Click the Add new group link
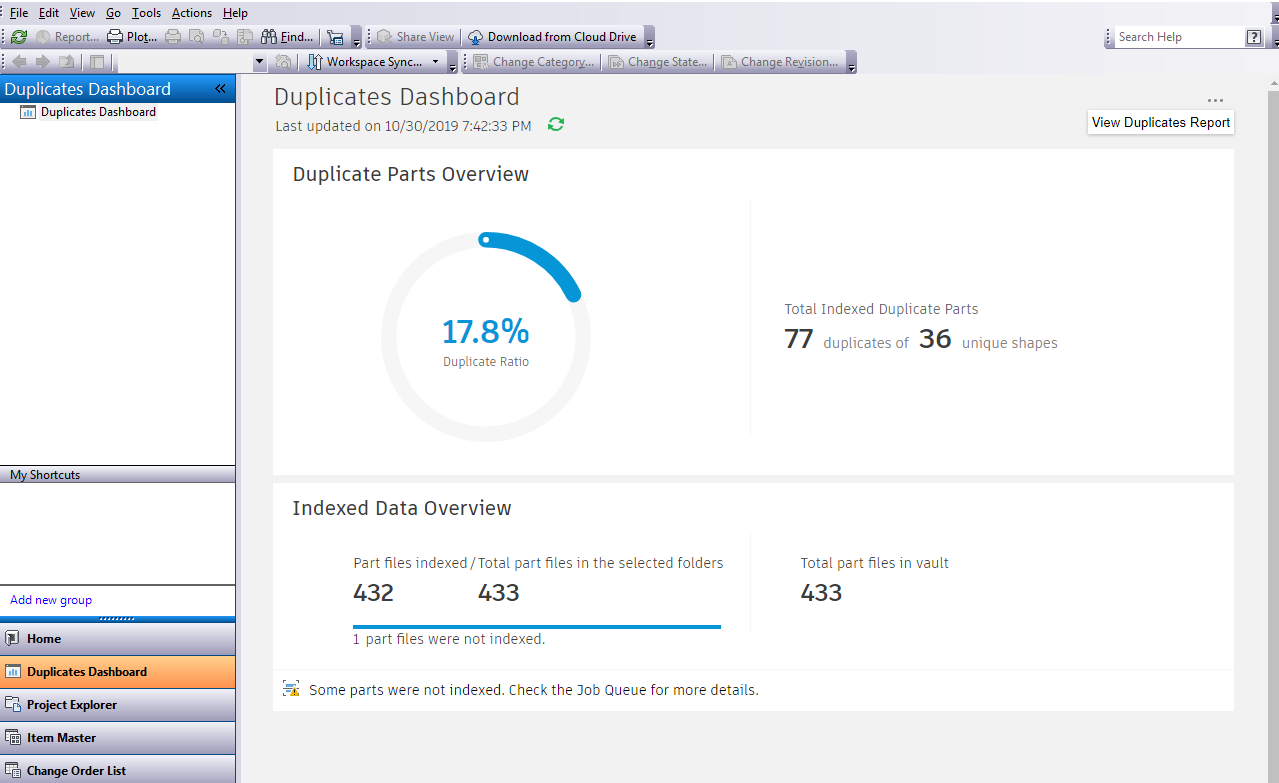Screen dimensions: 1279x783 coord(51,600)
